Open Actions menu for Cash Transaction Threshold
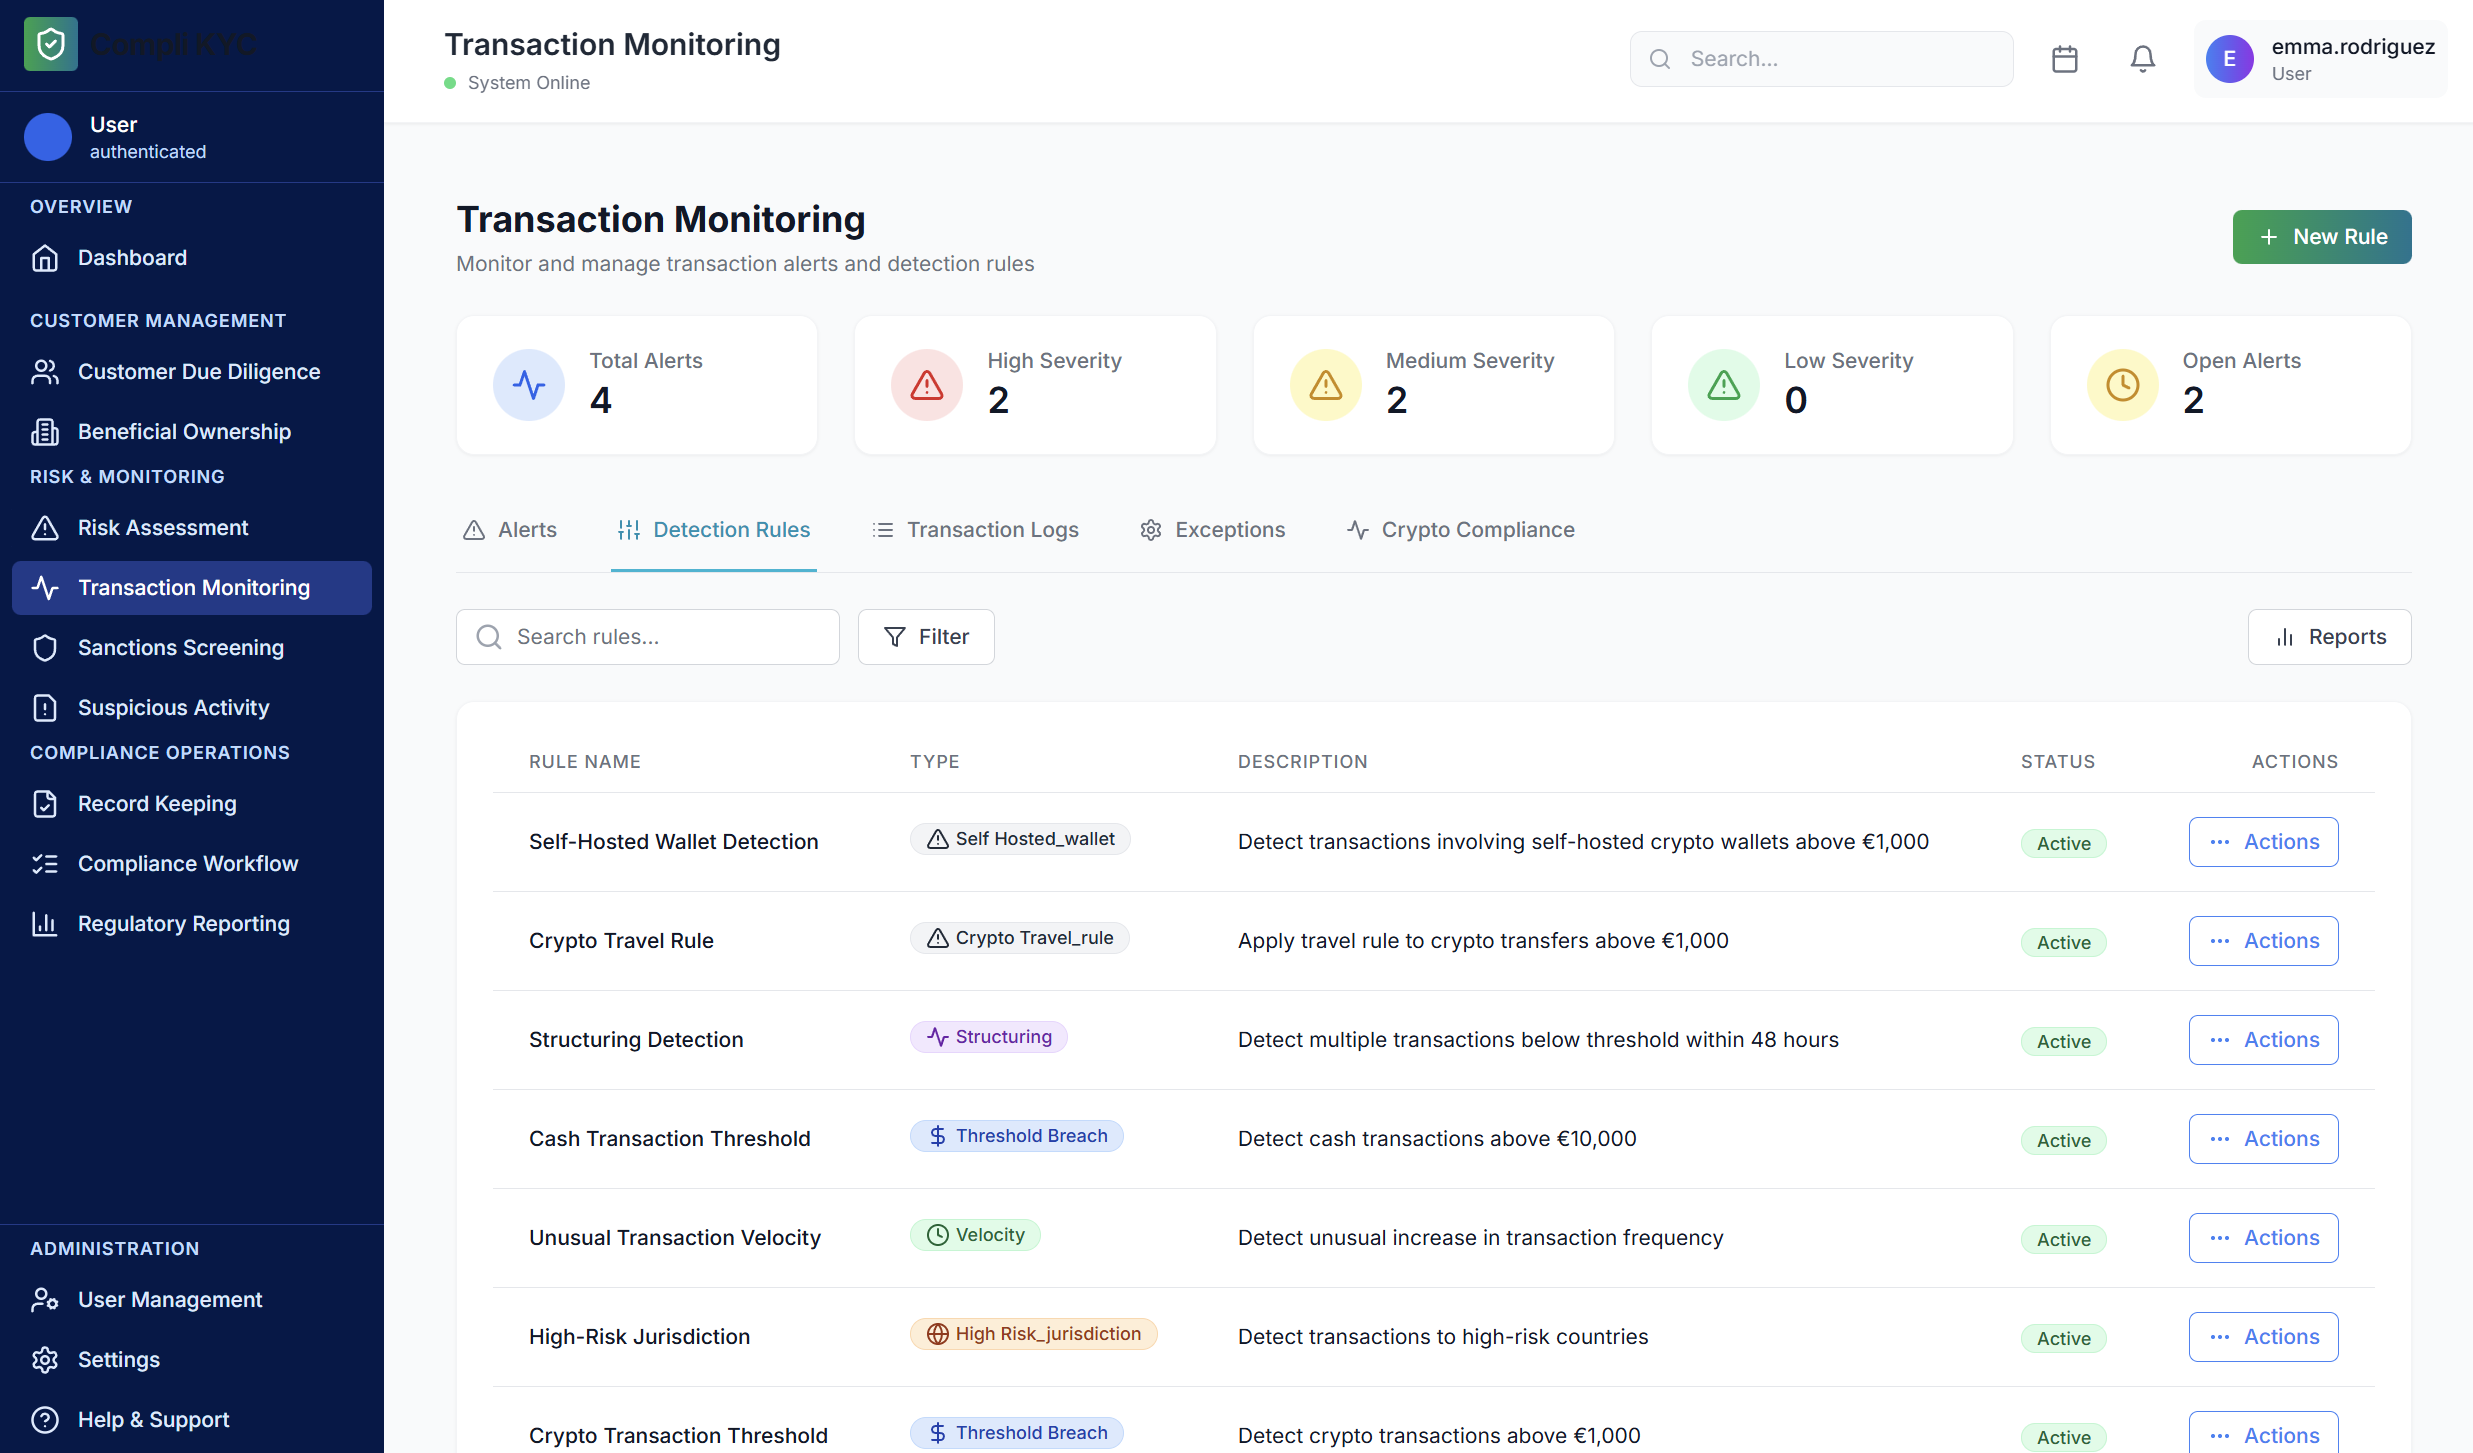The height and width of the screenshot is (1453, 2473). (x=2263, y=1138)
